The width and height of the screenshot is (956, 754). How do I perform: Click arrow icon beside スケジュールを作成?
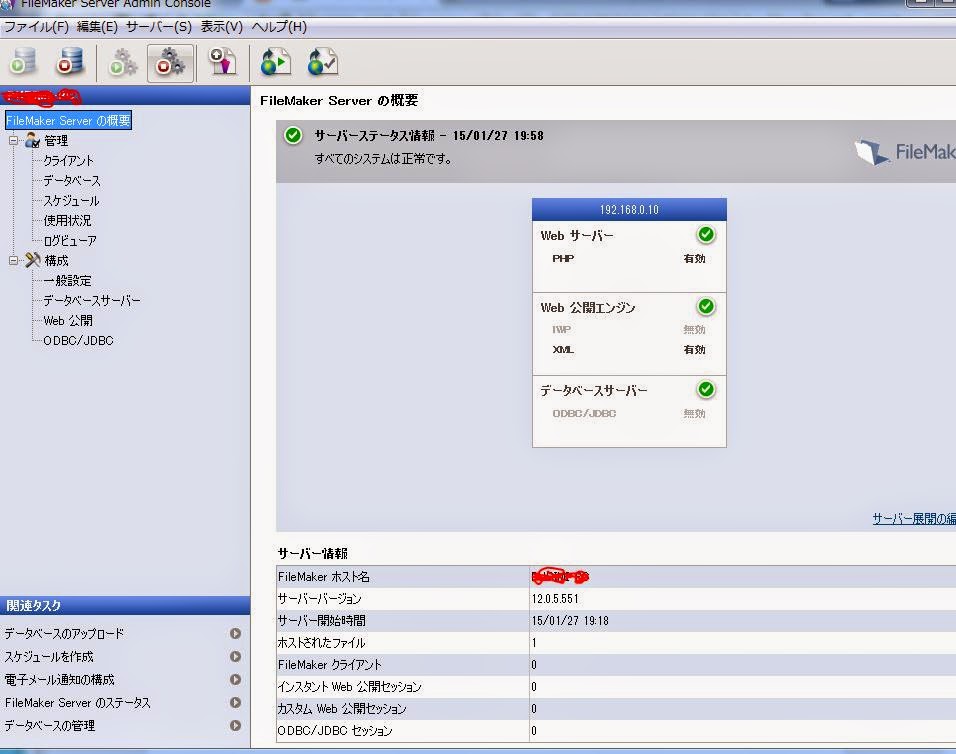(235, 656)
